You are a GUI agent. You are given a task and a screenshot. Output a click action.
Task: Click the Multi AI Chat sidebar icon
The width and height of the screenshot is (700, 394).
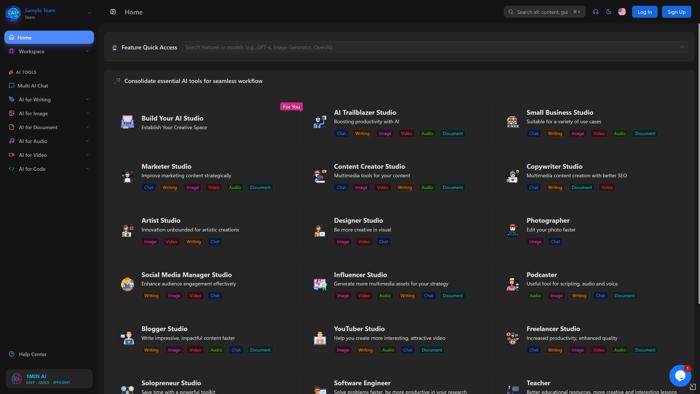coord(12,86)
